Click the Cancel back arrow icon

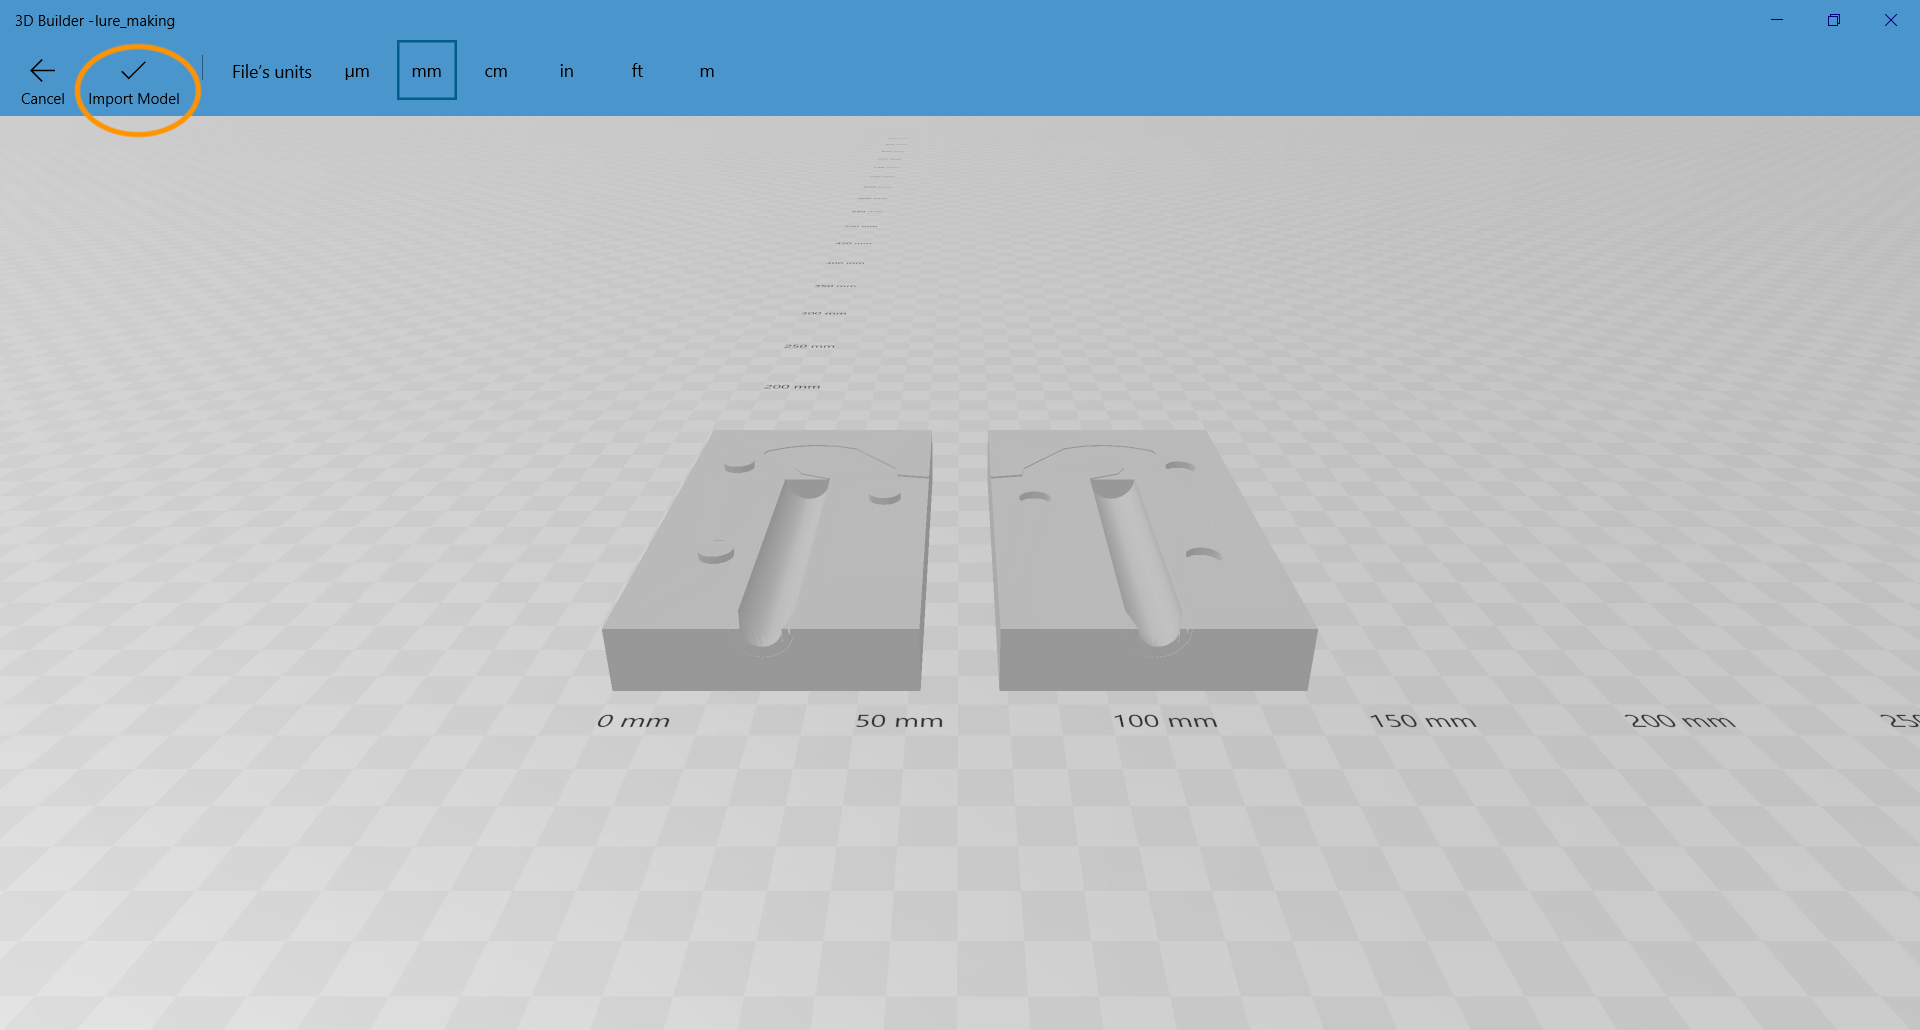click(42, 71)
